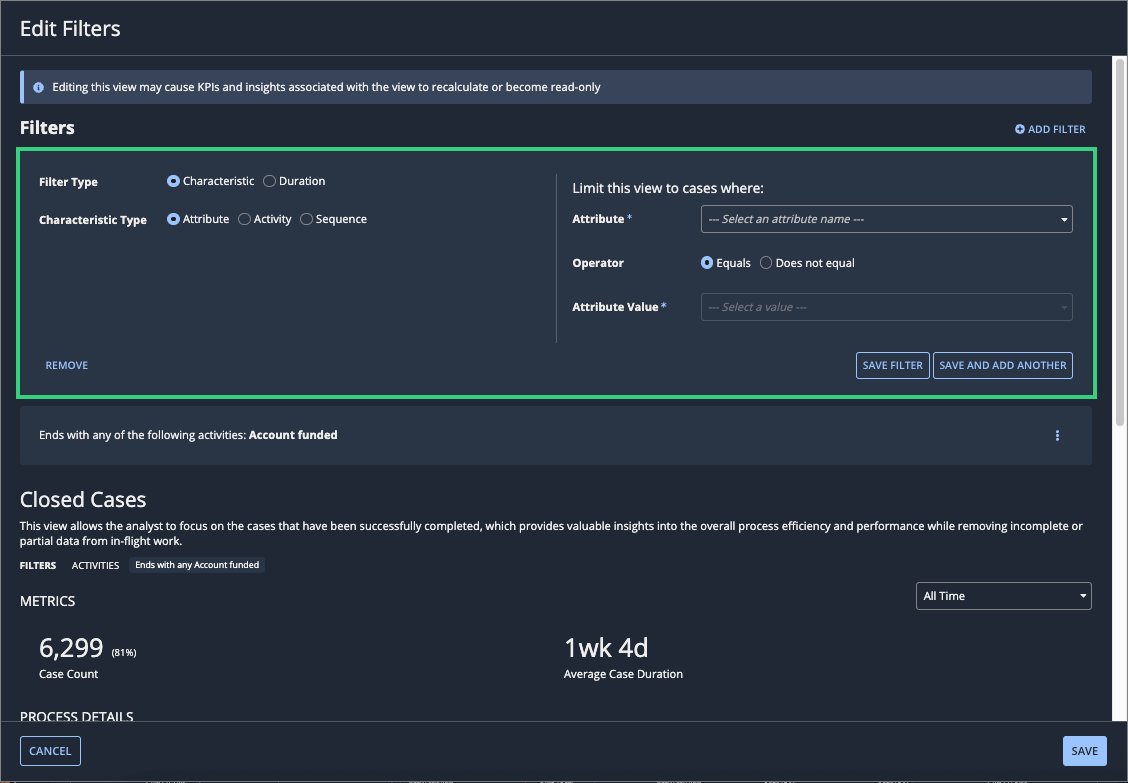Image resolution: width=1128 pixels, height=783 pixels.
Task: Click the METRICS section label
Action: pyautogui.click(x=47, y=602)
